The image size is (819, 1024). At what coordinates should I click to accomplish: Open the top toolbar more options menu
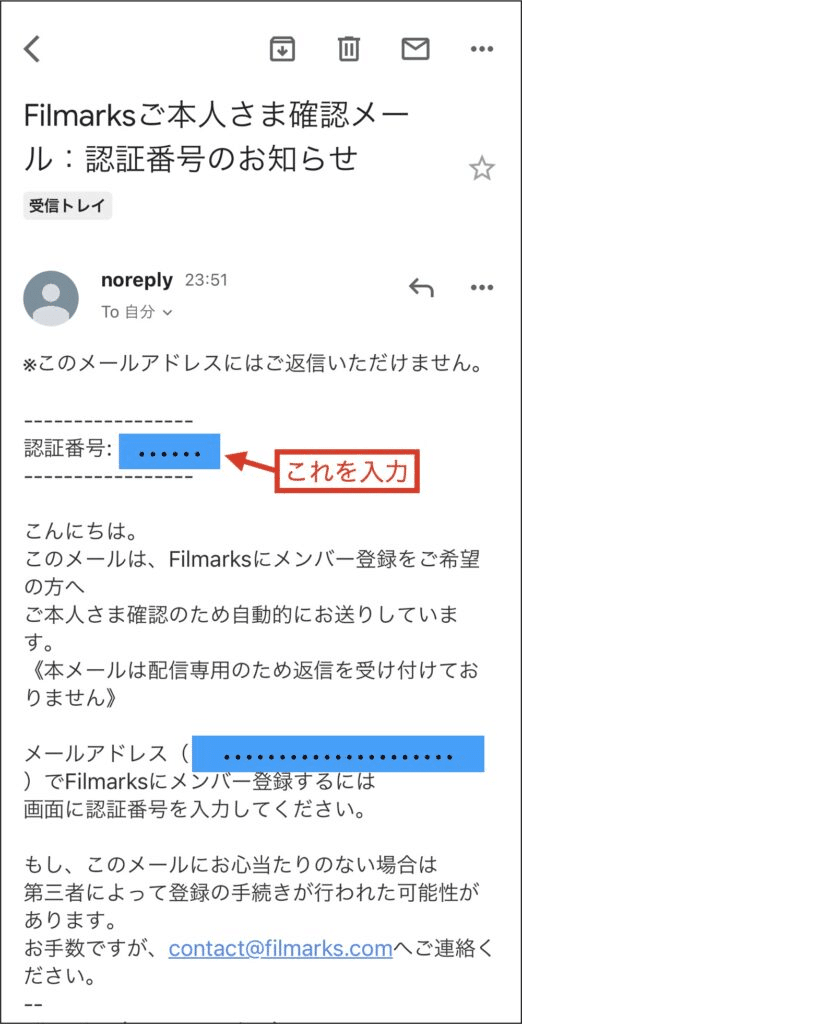tap(482, 49)
